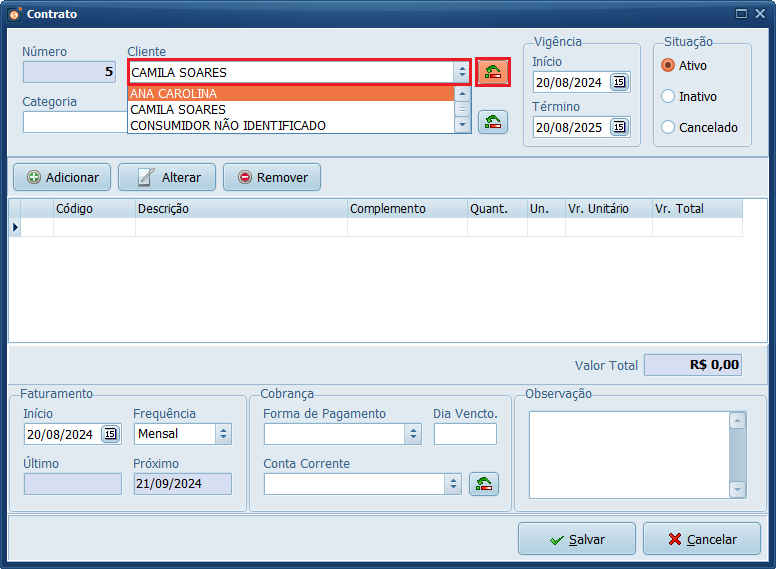Open the Frequência Mensal dropdown

[223, 434]
